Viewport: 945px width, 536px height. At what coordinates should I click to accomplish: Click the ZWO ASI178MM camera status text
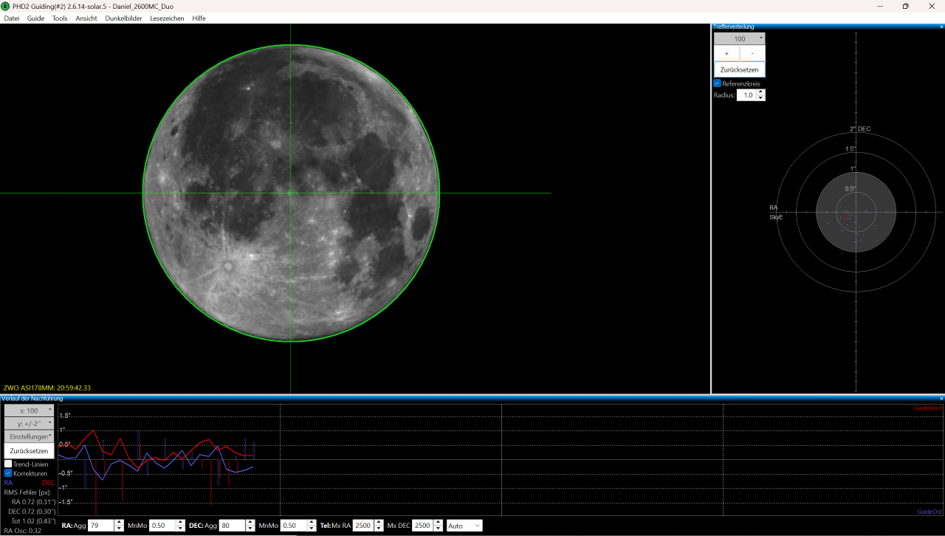tap(47, 388)
